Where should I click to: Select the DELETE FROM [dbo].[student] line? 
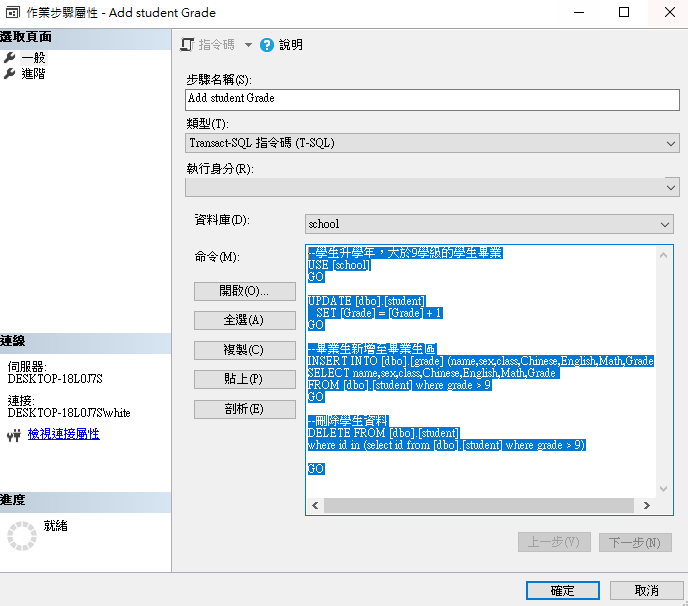coord(383,433)
